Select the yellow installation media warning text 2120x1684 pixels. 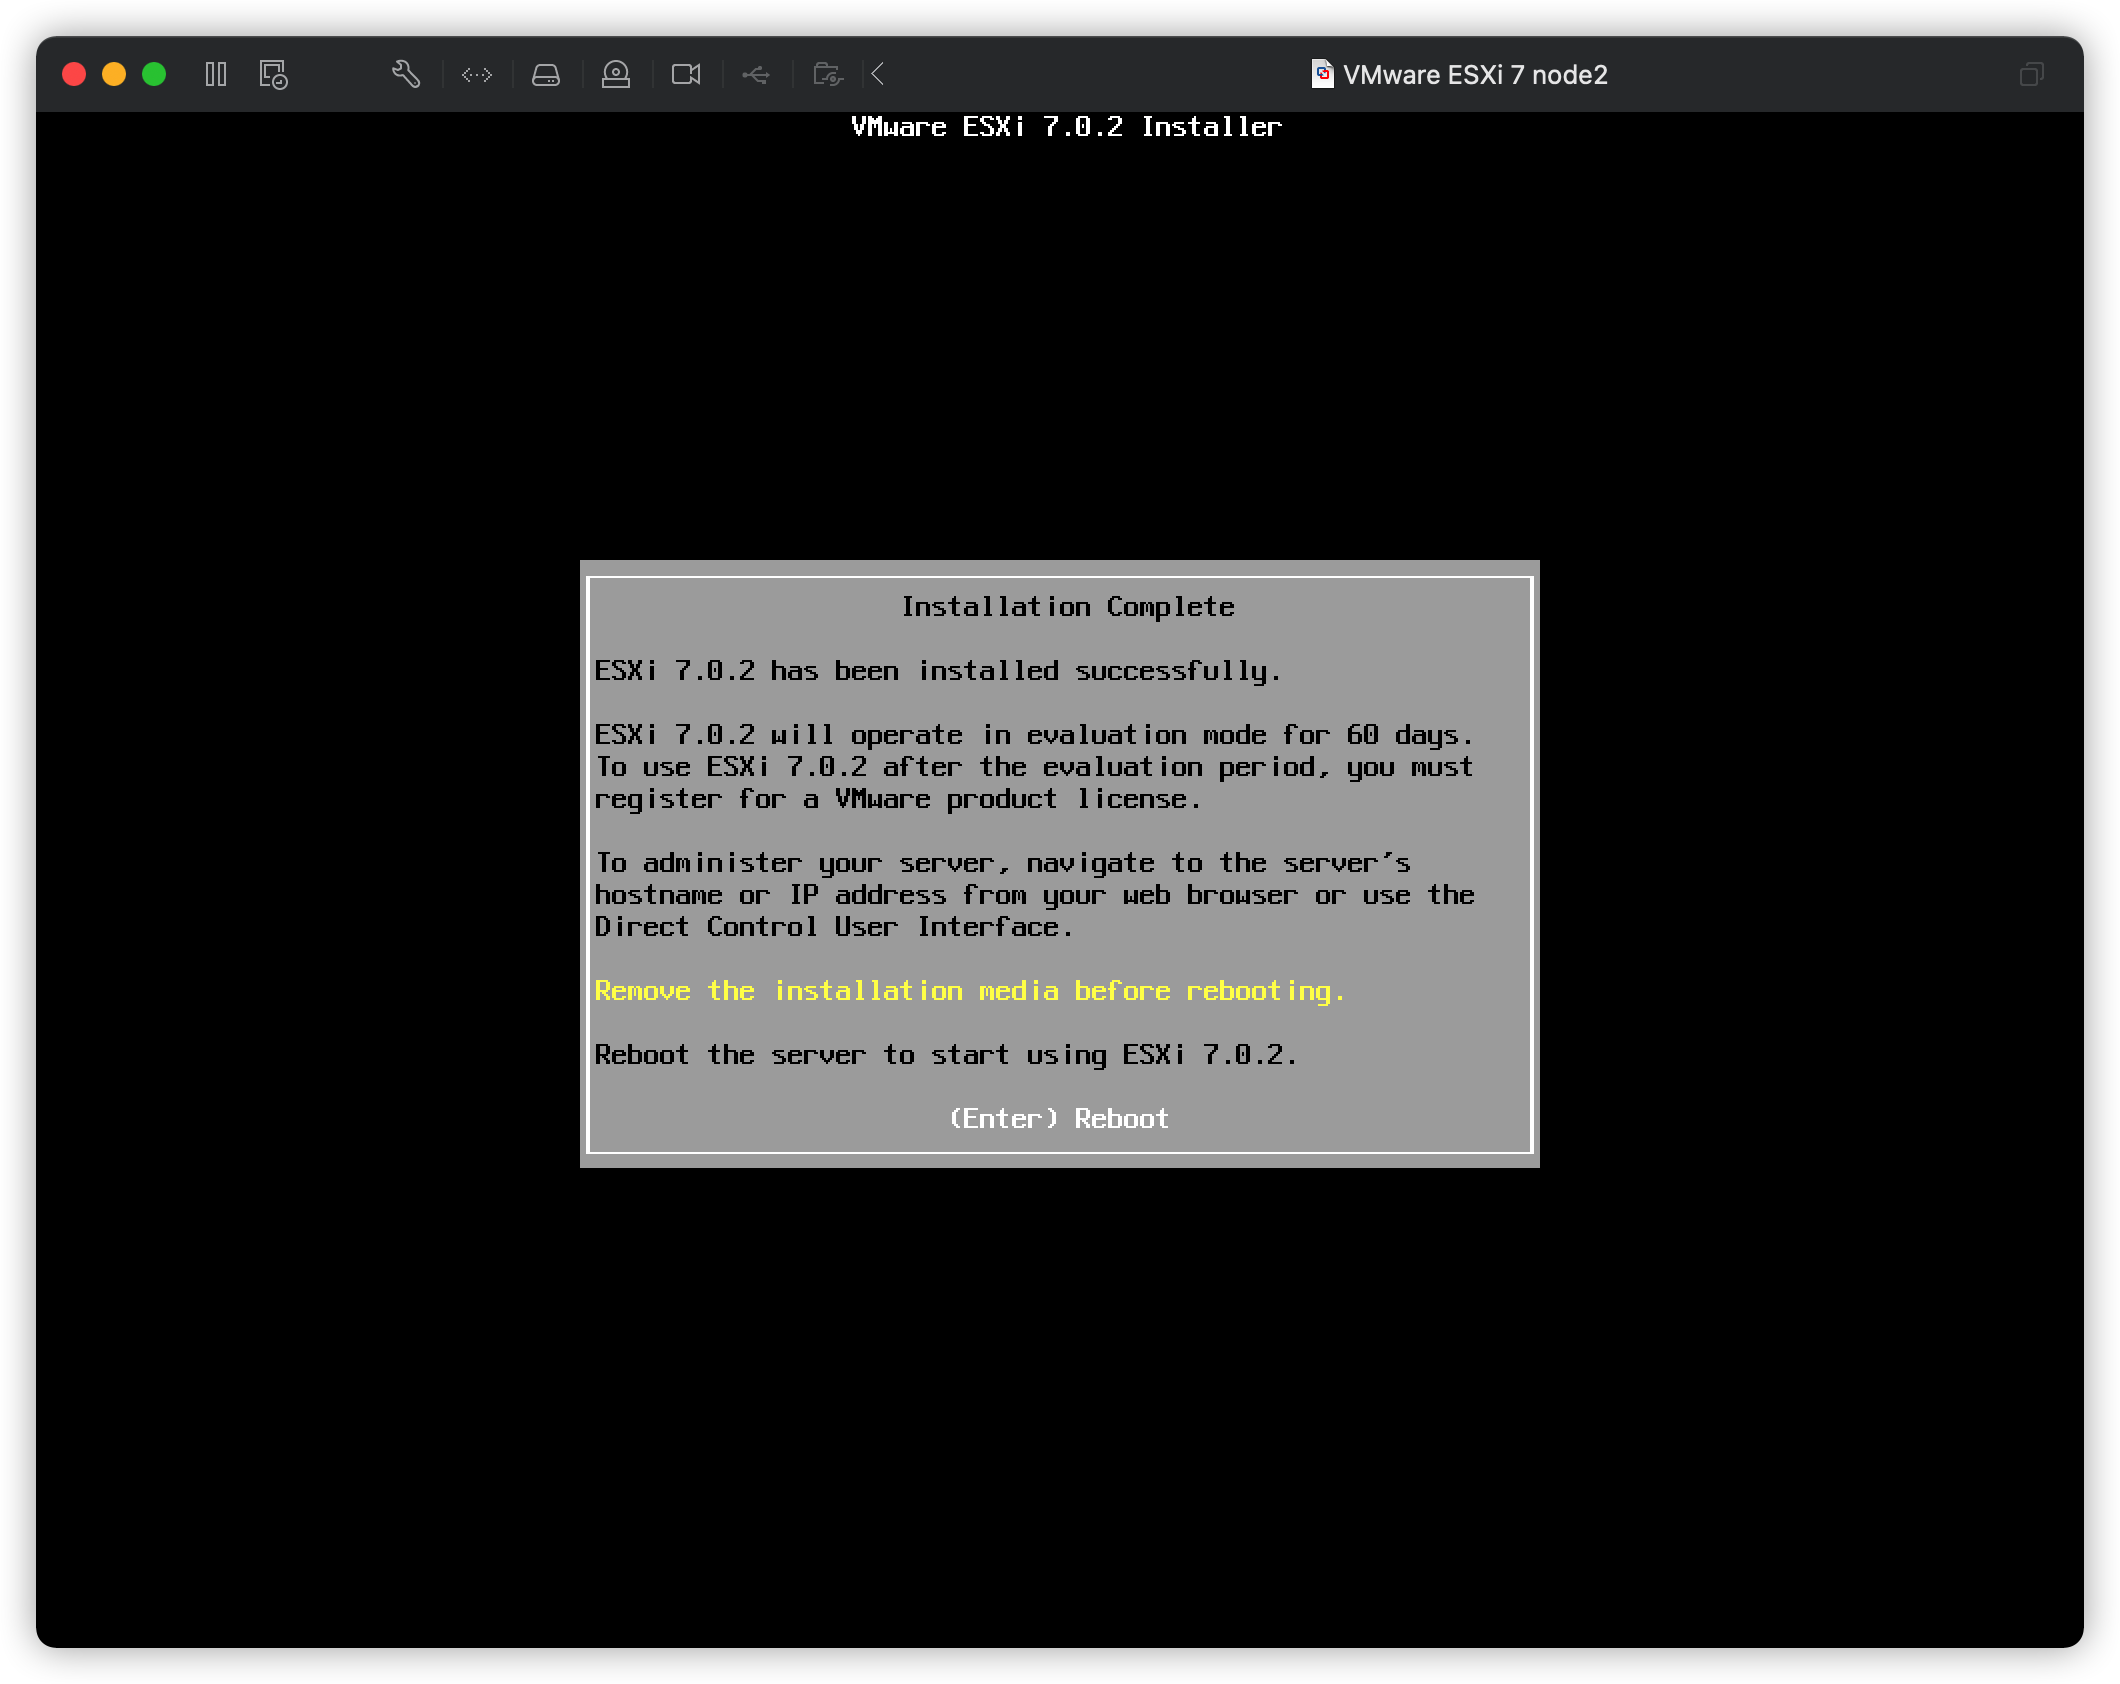click(969, 990)
